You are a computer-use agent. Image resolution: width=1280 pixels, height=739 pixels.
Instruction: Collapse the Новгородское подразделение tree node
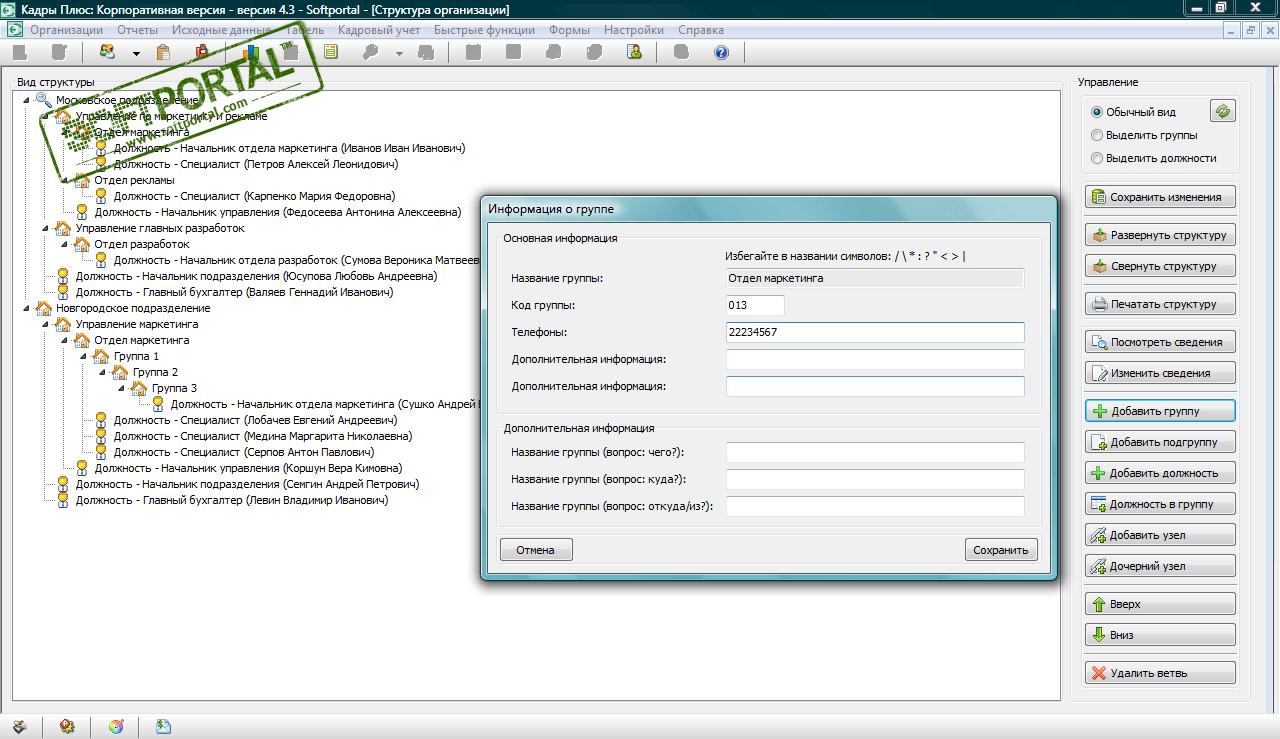click(25, 308)
